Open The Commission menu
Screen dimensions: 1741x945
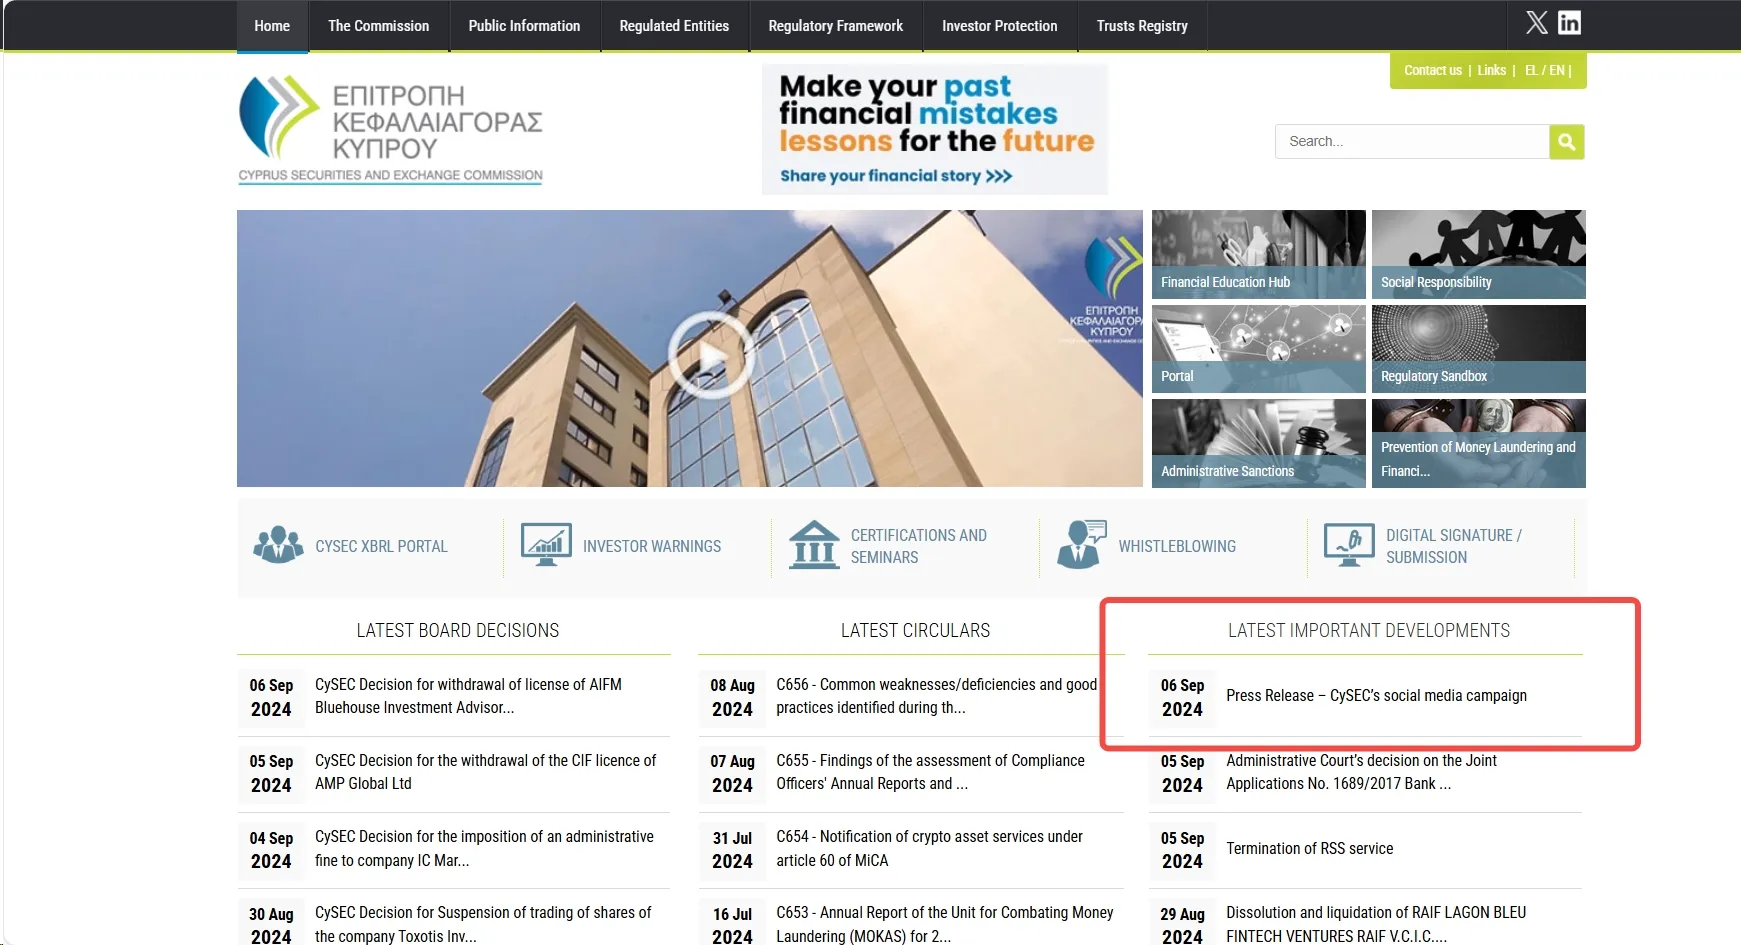[379, 26]
